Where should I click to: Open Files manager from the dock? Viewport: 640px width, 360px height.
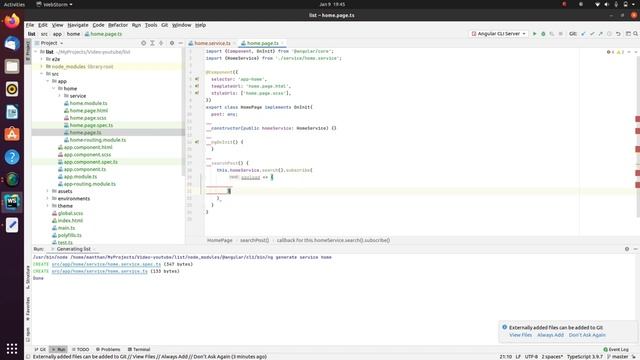coord(12,66)
